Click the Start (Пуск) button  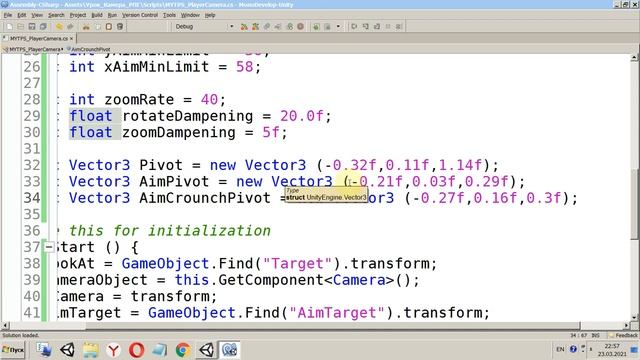[13, 350]
